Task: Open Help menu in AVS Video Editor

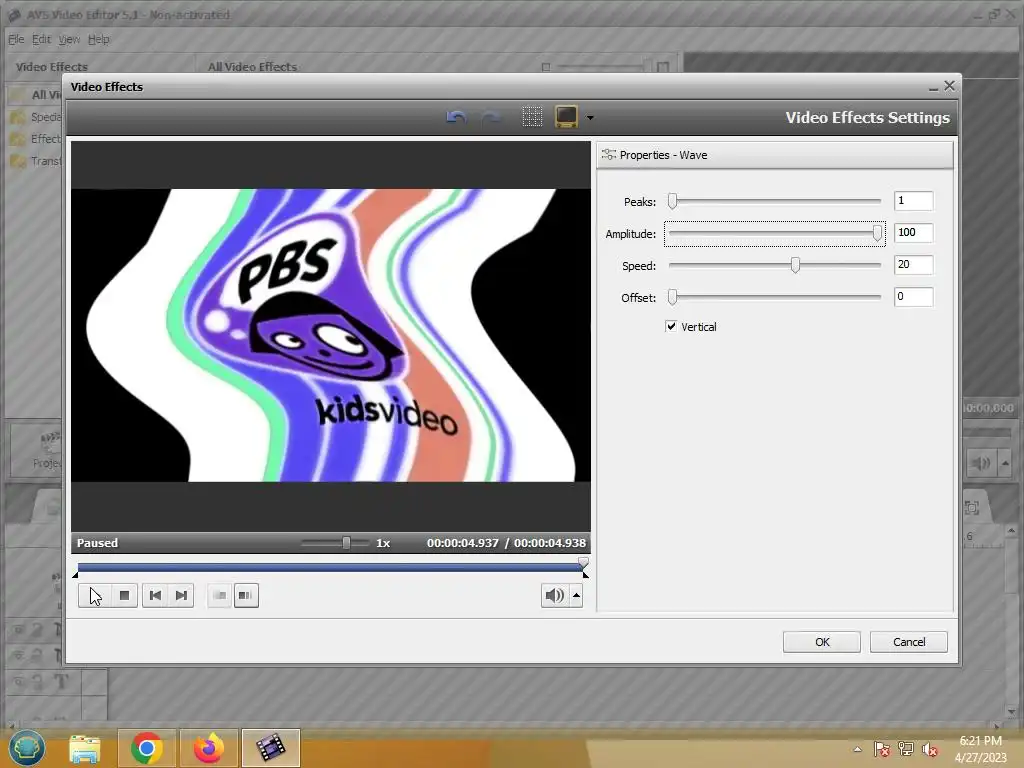Action: click(x=99, y=39)
